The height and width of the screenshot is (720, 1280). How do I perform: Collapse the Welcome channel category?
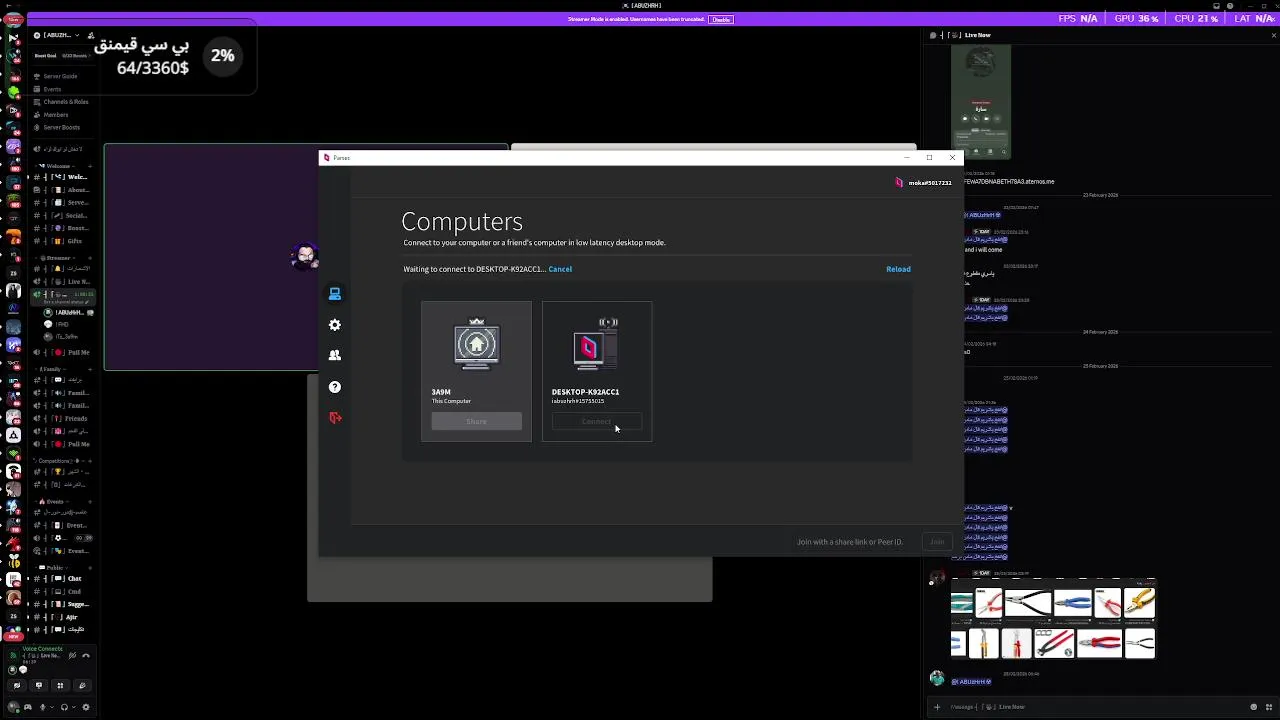pyautogui.click(x=56, y=166)
